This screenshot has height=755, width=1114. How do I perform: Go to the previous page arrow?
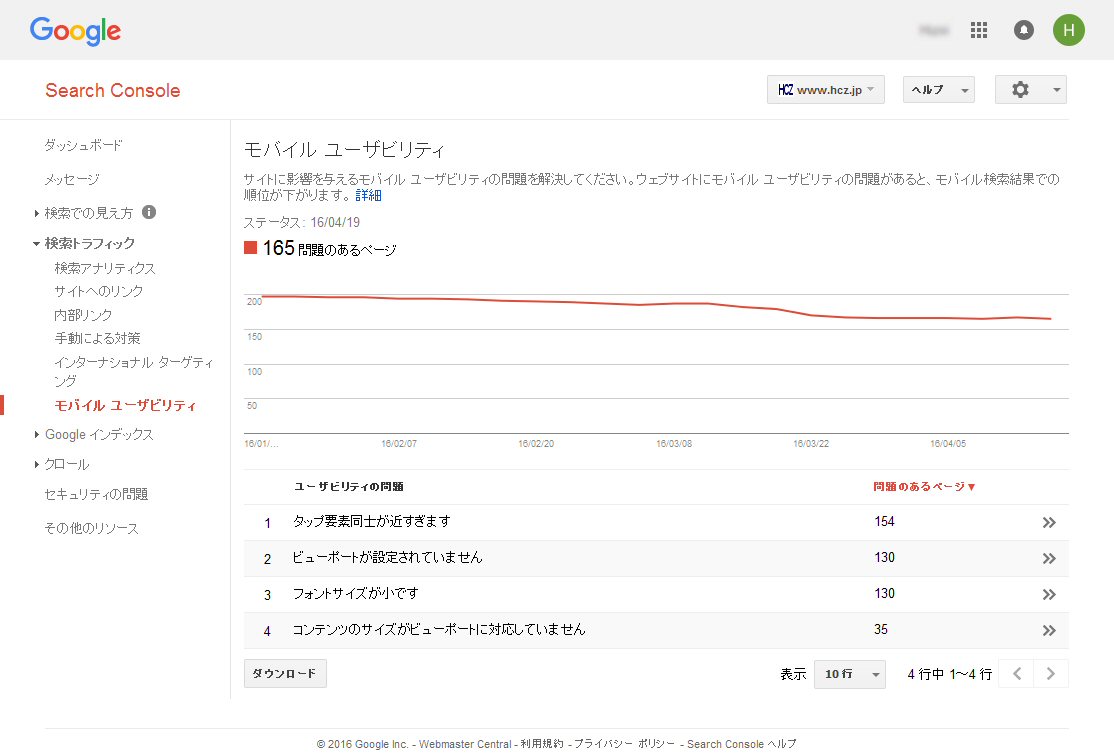1017,673
